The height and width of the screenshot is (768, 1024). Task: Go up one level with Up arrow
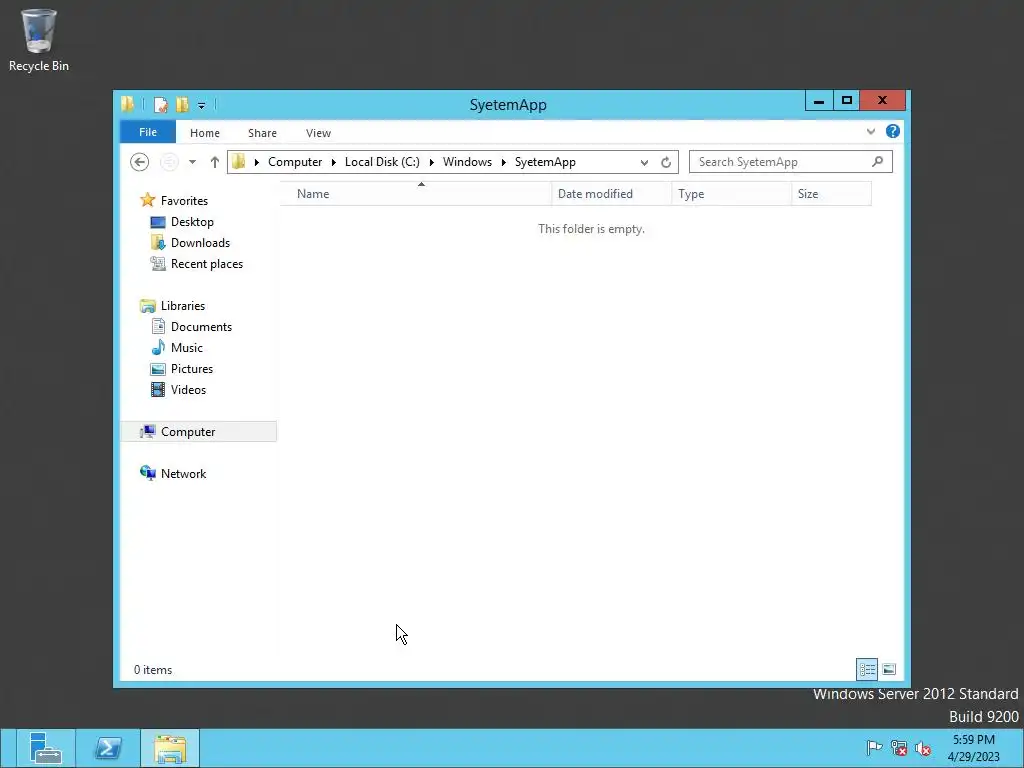coord(214,162)
